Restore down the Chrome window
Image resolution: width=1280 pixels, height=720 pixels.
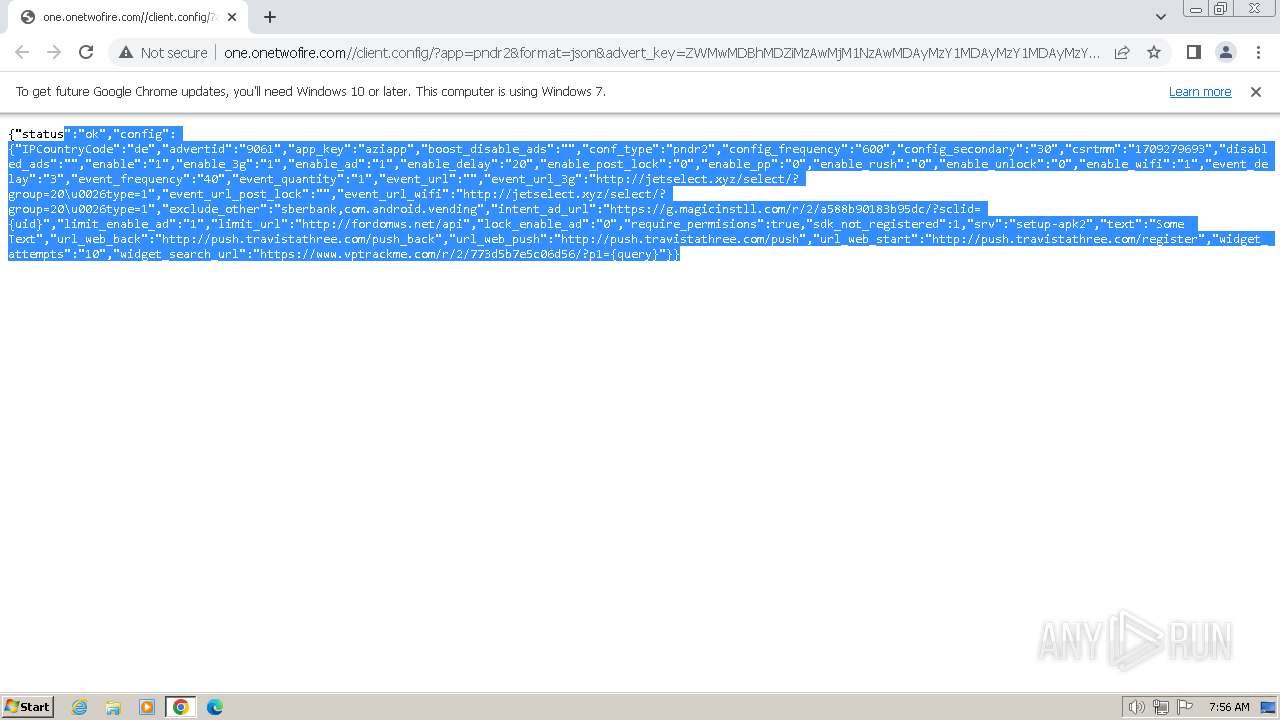point(1221,9)
